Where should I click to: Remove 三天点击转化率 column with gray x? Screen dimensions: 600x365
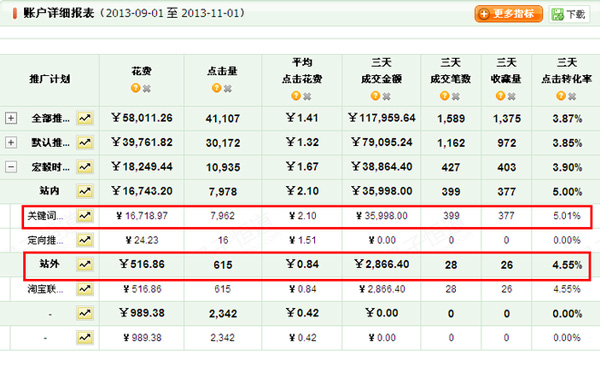572,96
